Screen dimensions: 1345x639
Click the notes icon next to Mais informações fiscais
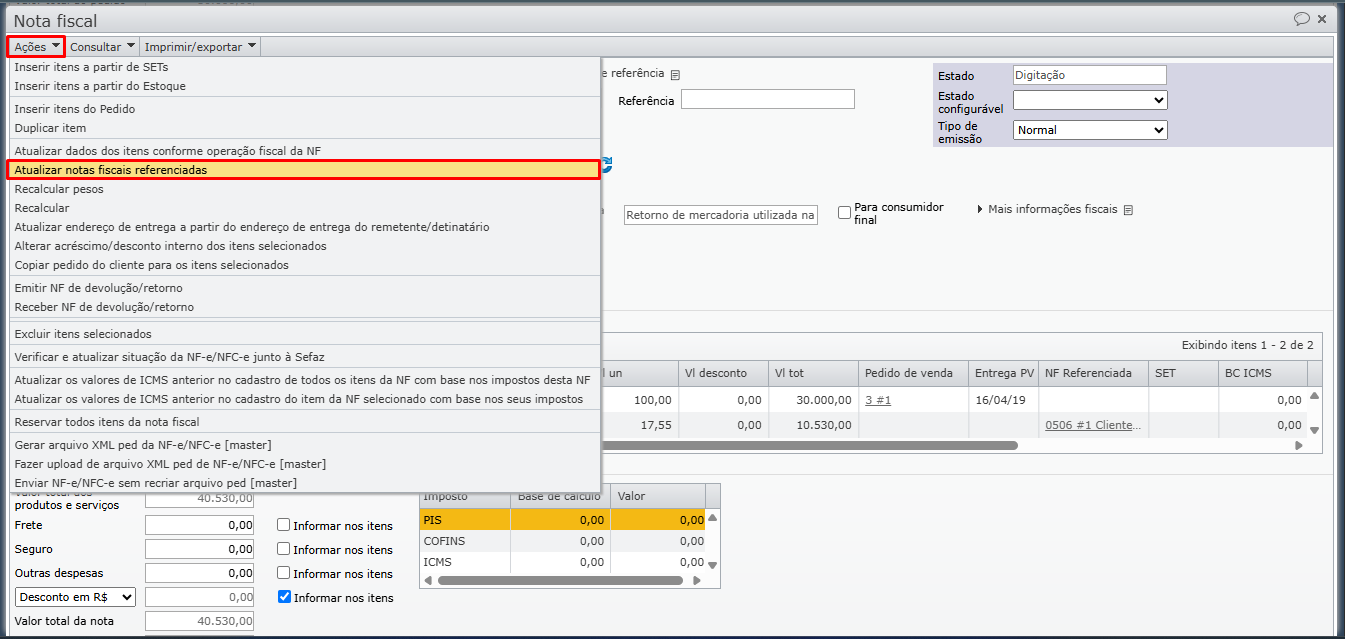[x=1128, y=210]
